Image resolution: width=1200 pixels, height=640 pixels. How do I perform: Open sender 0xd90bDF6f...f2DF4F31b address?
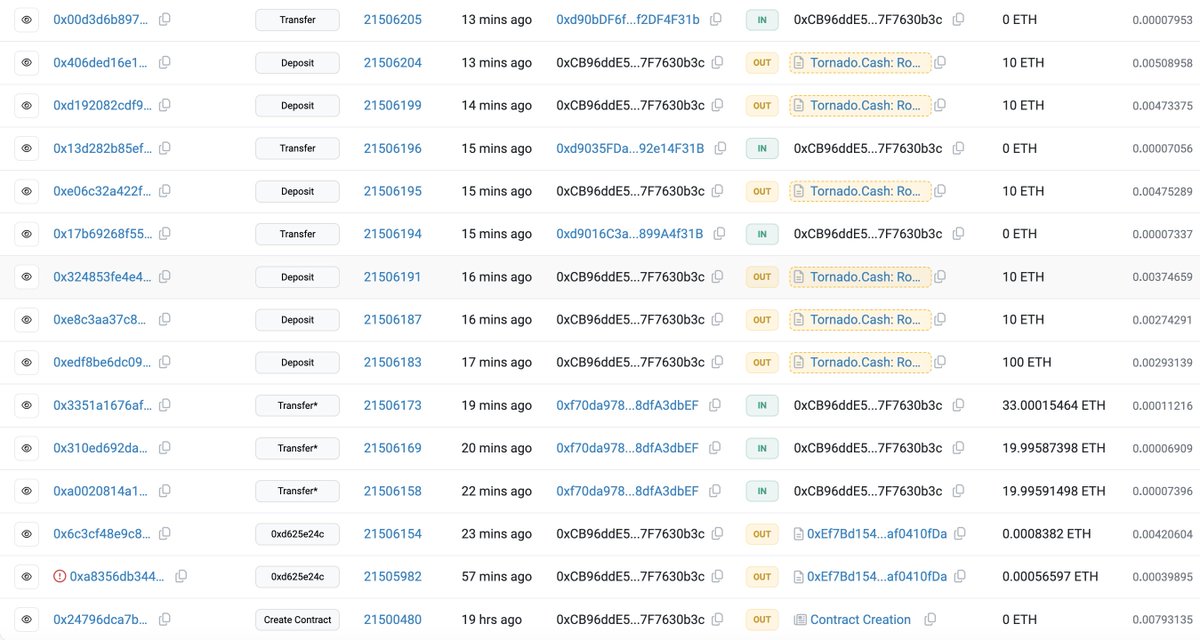coord(628,19)
